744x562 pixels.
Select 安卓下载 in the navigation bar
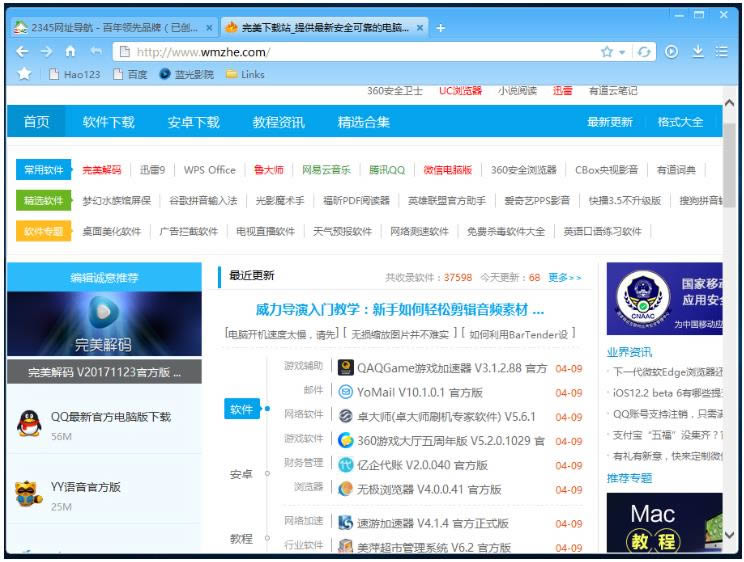[x=194, y=122]
